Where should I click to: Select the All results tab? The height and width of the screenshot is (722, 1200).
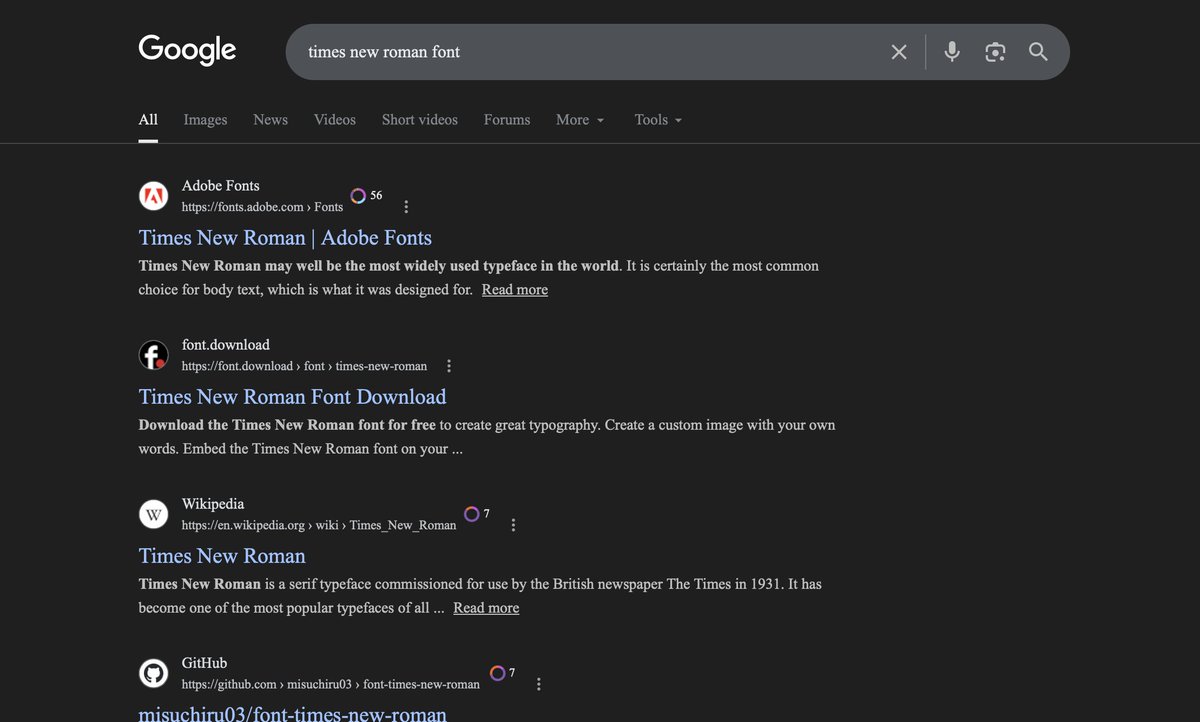[148, 120]
